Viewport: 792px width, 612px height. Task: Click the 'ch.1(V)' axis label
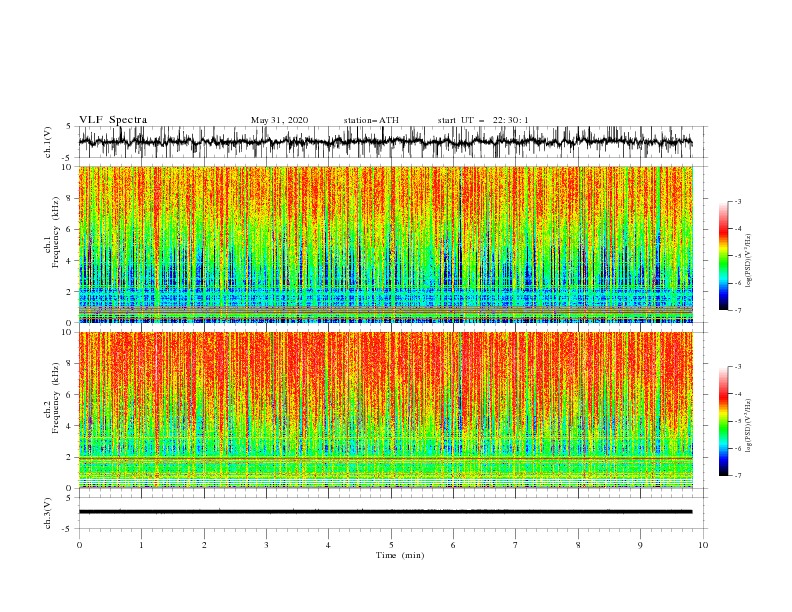(48, 142)
